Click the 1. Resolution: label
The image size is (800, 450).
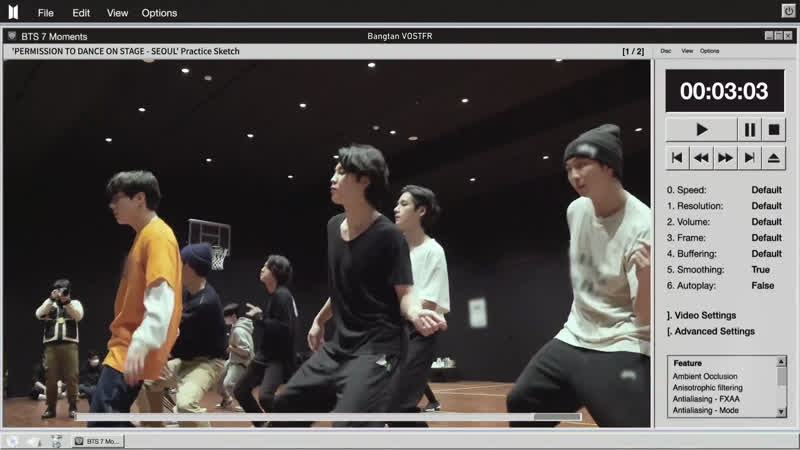click(x=695, y=206)
